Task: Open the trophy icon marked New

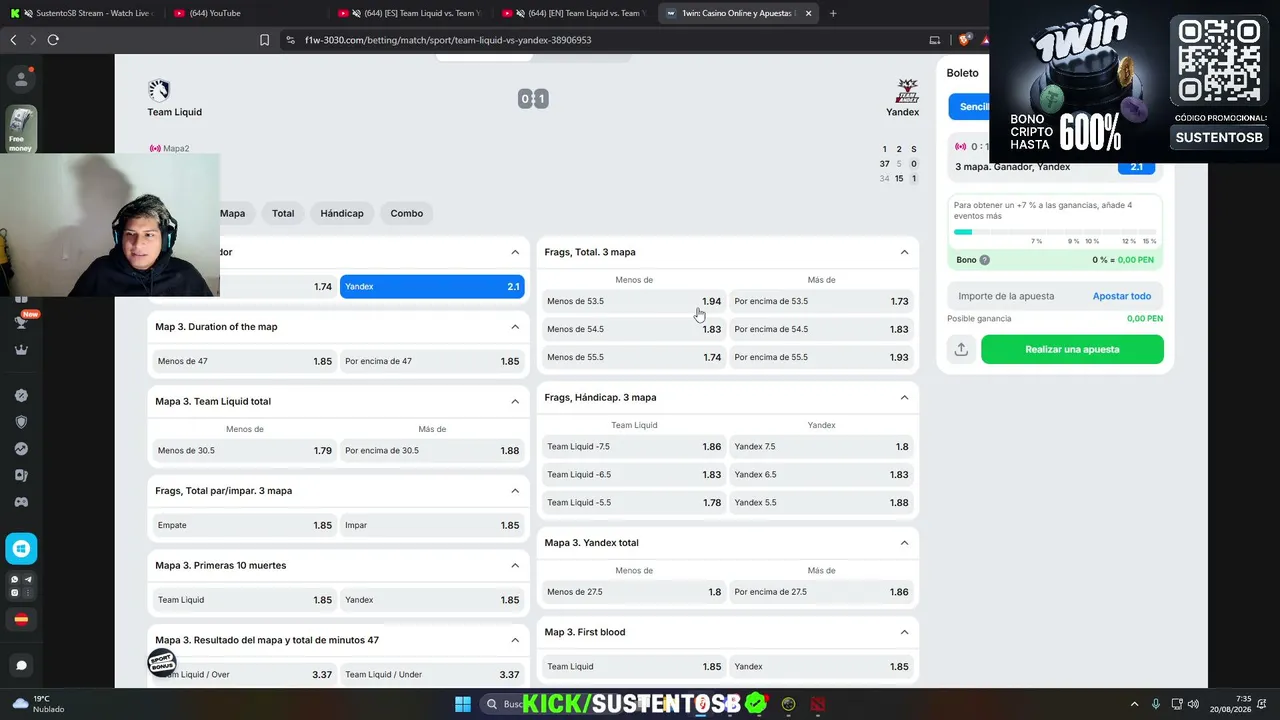Action: pos(21,322)
